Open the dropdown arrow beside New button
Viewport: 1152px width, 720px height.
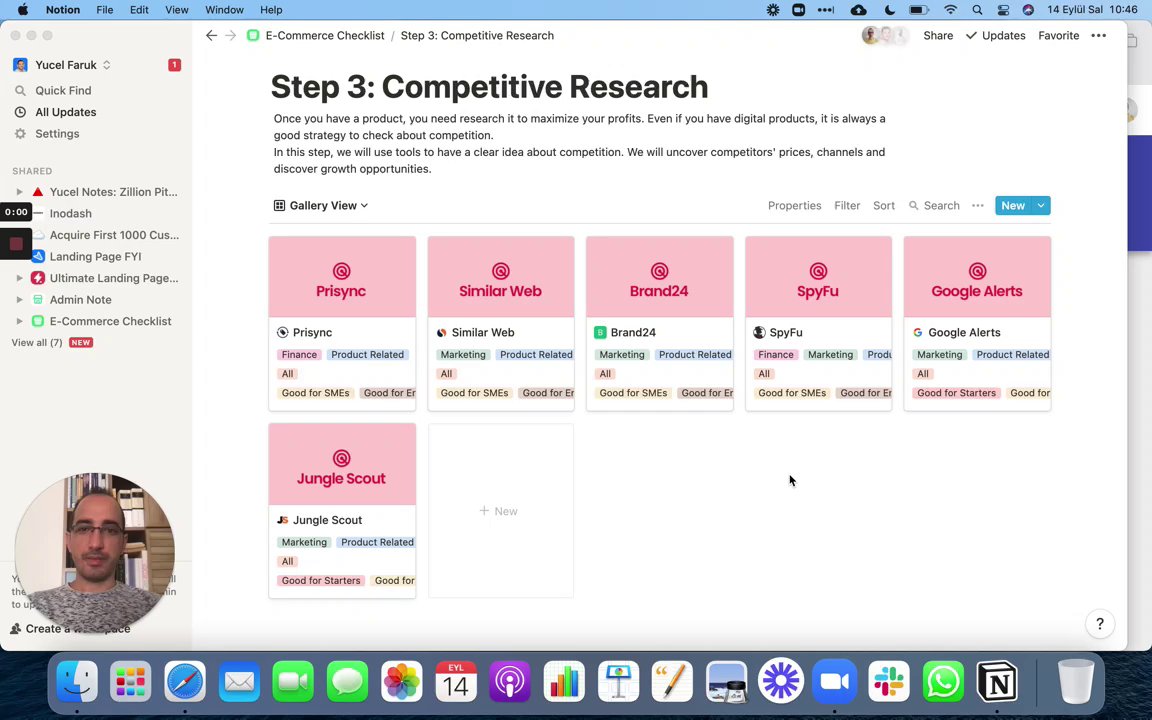click(x=1041, y=206)
